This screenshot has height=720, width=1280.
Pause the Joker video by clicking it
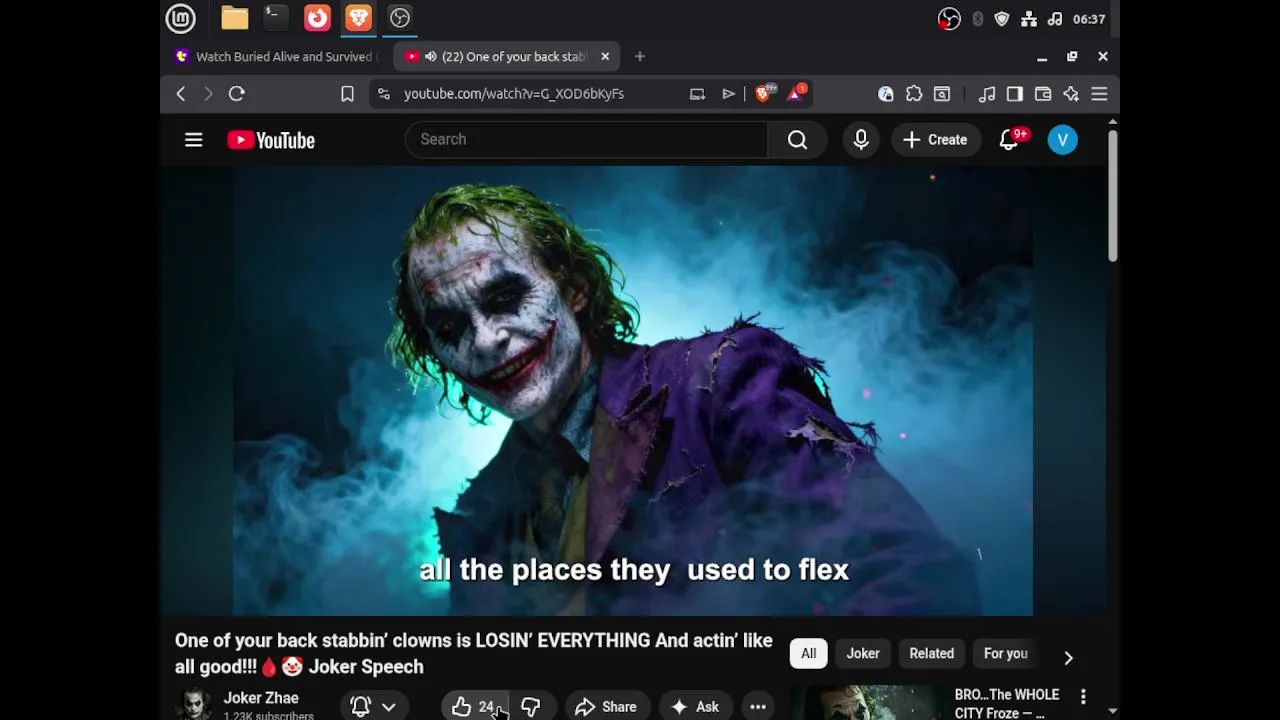pos(633,390)
